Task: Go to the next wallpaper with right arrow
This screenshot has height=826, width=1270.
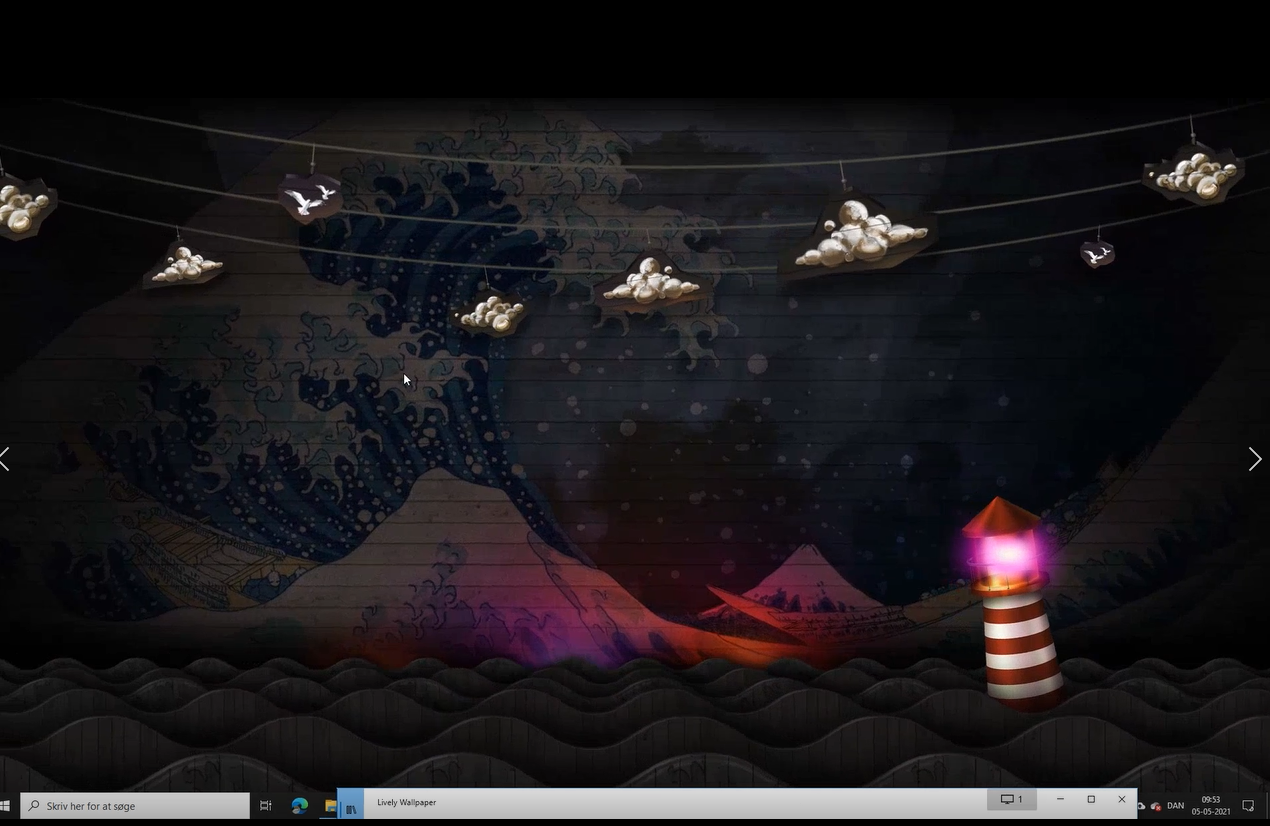Action: click(x=1255, y=459)
